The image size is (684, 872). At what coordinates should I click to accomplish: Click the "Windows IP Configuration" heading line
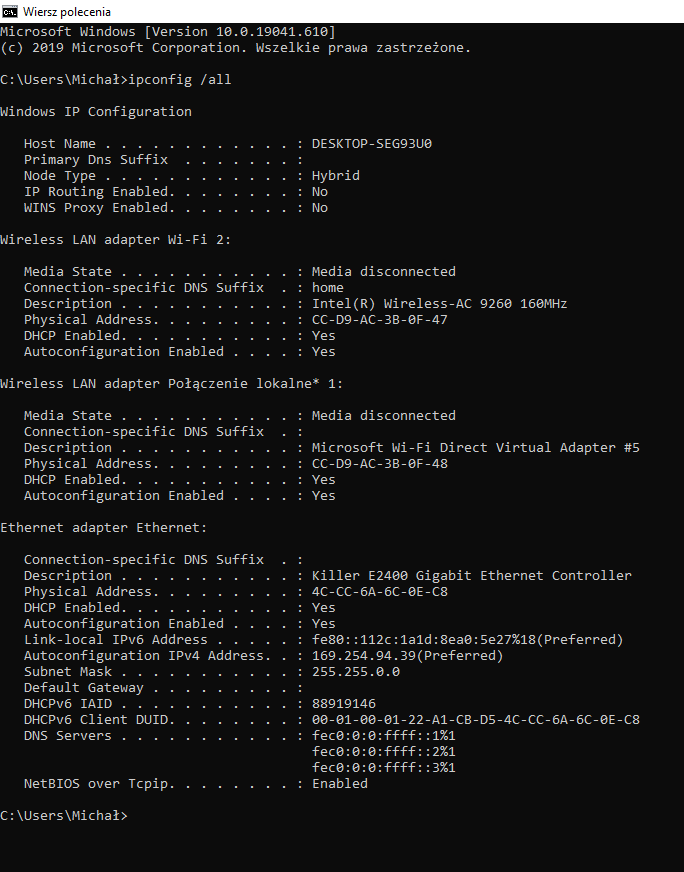pos(96,111)
